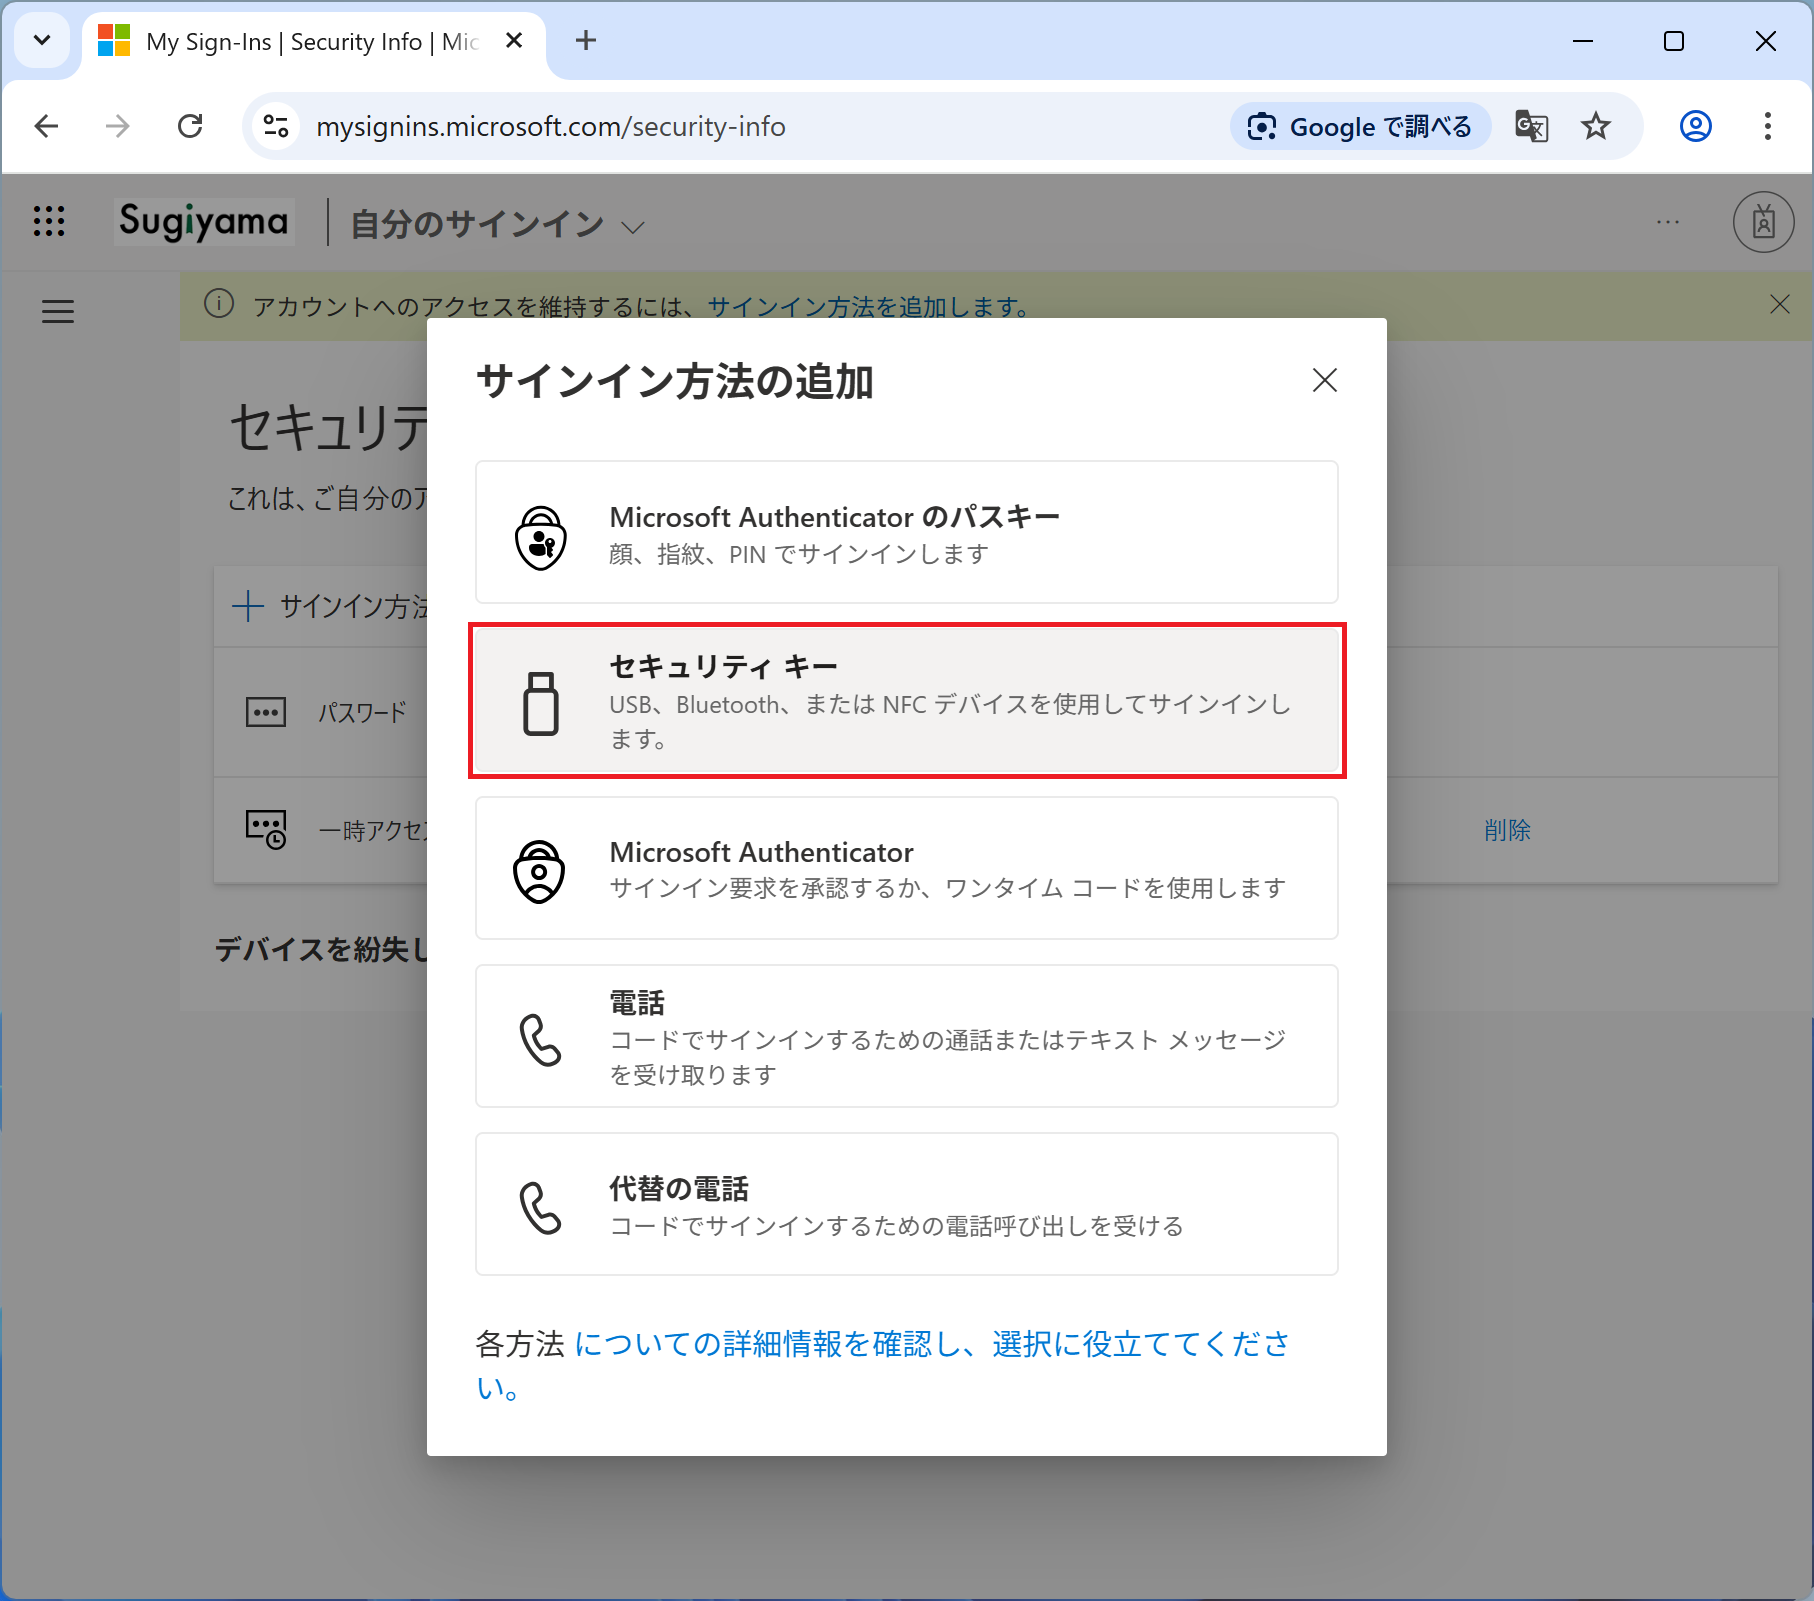Viewport: 1814px width, 1601px height.
Task: Open the tab search dropdown arrow
Action: pyautogui.click(x=42, y=41)
